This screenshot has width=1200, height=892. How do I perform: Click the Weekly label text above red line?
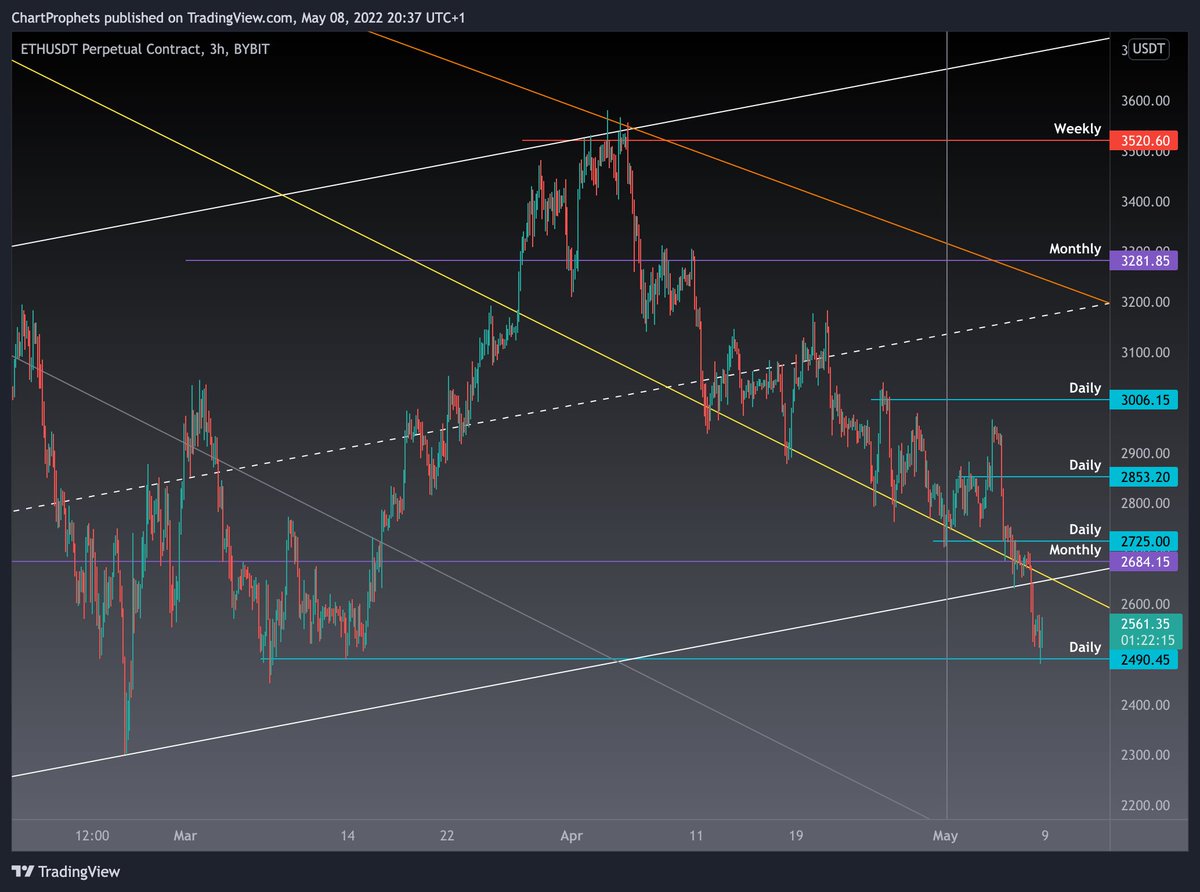click(x=1077, y=129)
